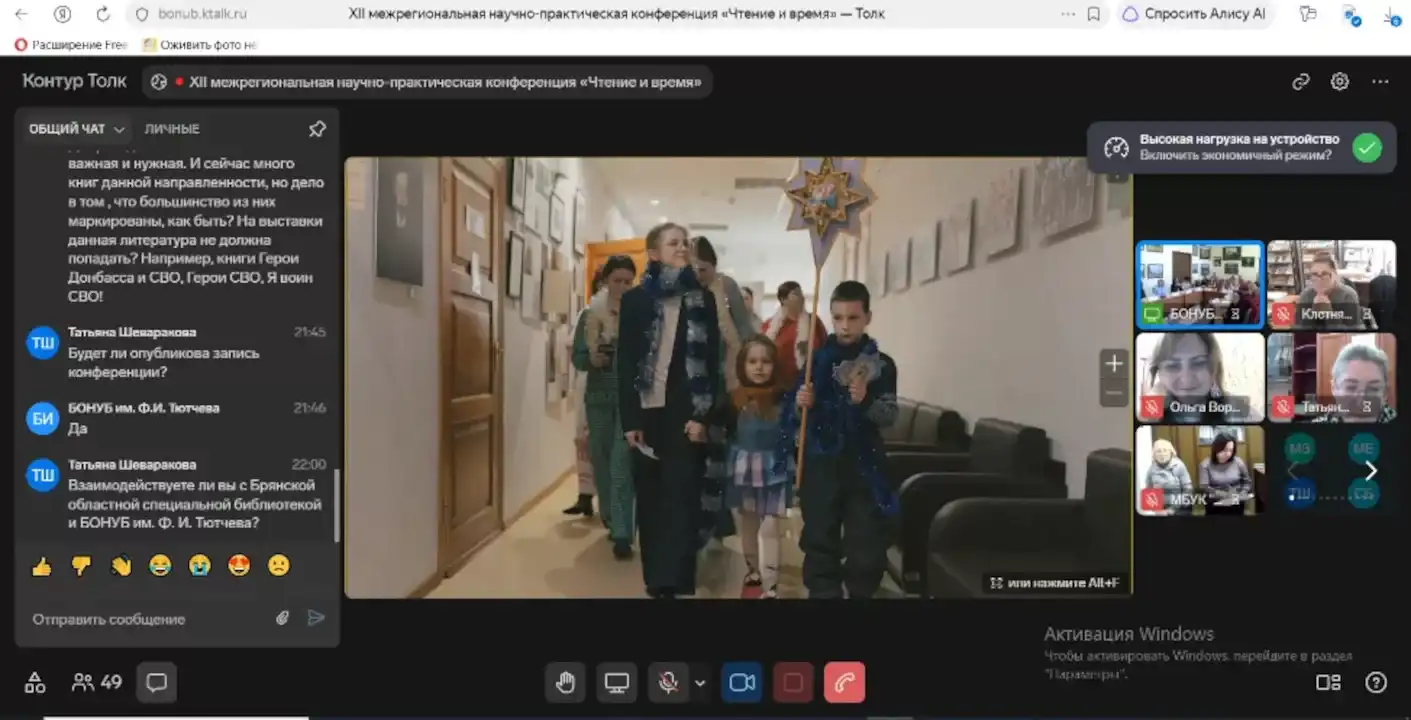
Task: Zoom in video with plus button
Action: pos(1114,364)
